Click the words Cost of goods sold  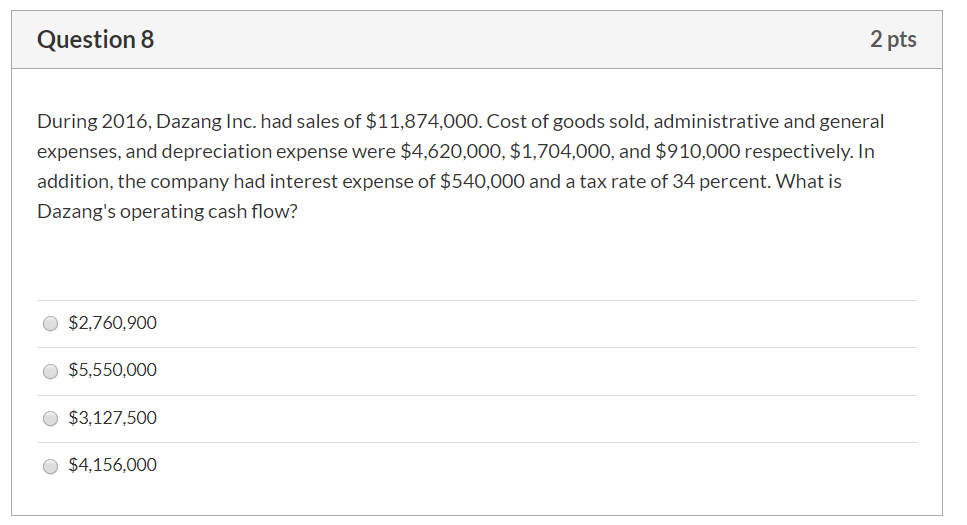point(565,122)
